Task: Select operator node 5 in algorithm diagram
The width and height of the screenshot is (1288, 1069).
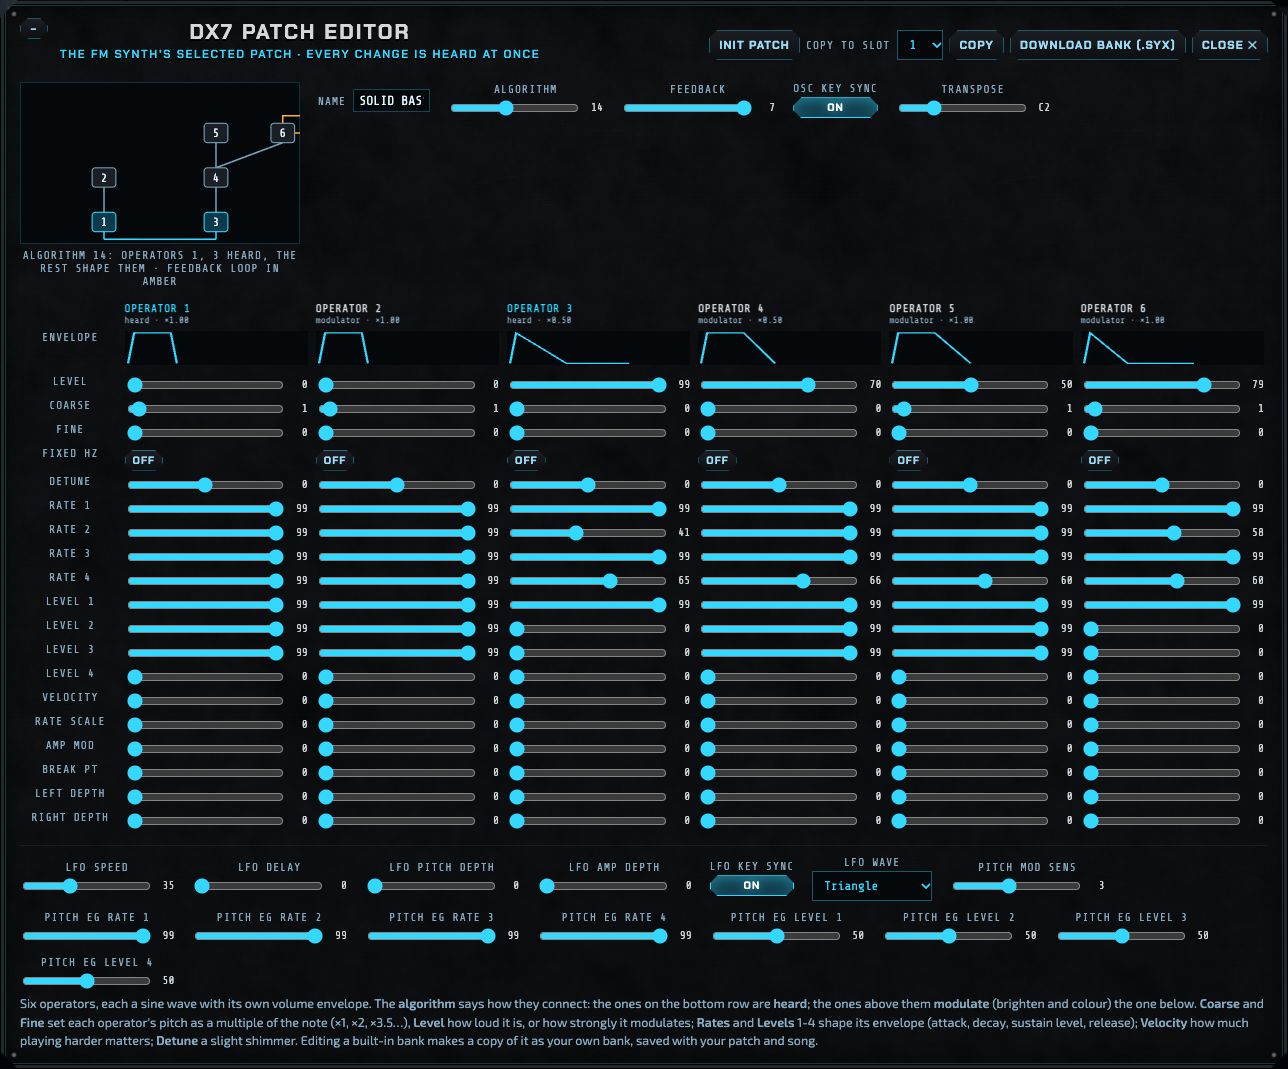Action: (215, 132)
